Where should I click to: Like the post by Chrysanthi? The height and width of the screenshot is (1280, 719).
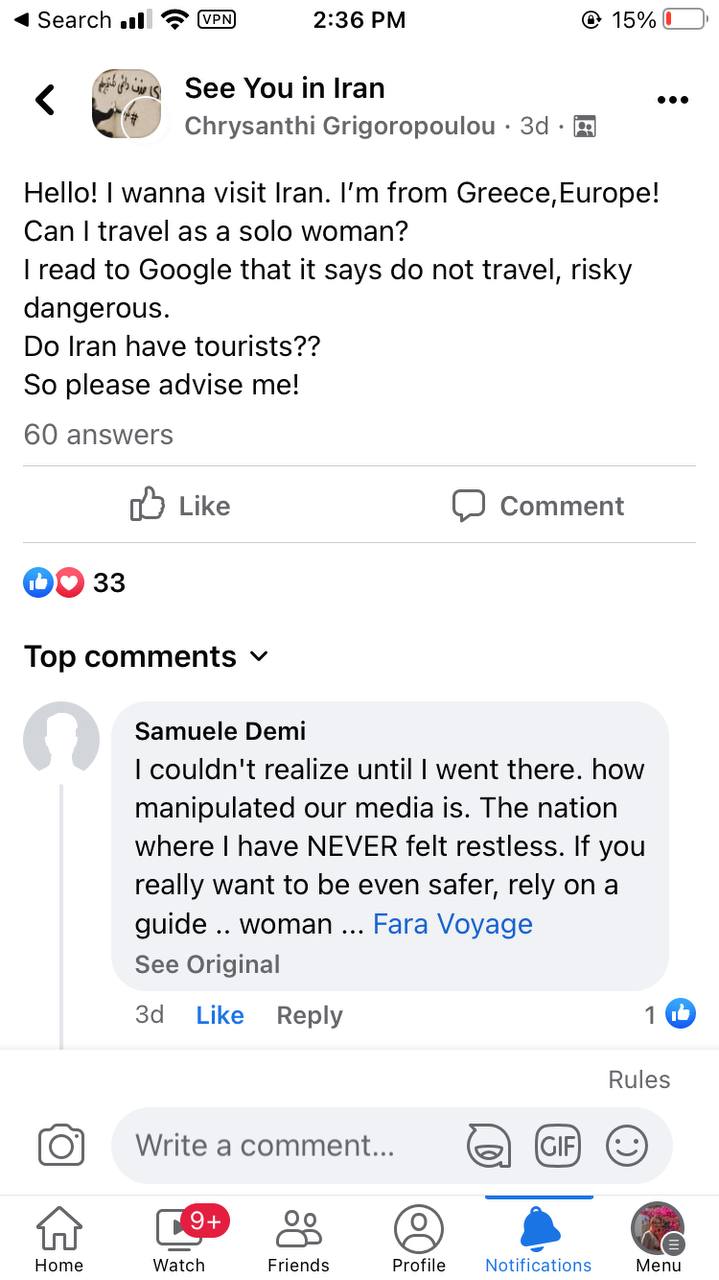point(180,506)
